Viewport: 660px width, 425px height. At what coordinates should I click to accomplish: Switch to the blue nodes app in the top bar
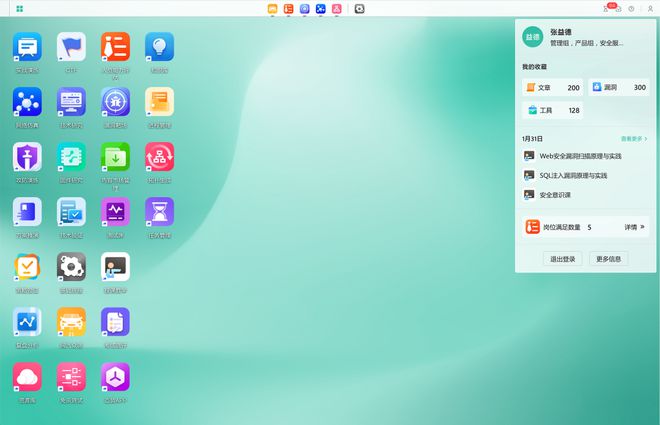click(321, 9)
